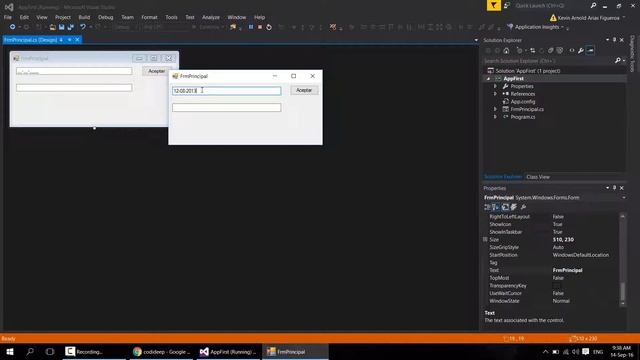Open the Format menu
This screenshot has width=640, height=360.
149,17
